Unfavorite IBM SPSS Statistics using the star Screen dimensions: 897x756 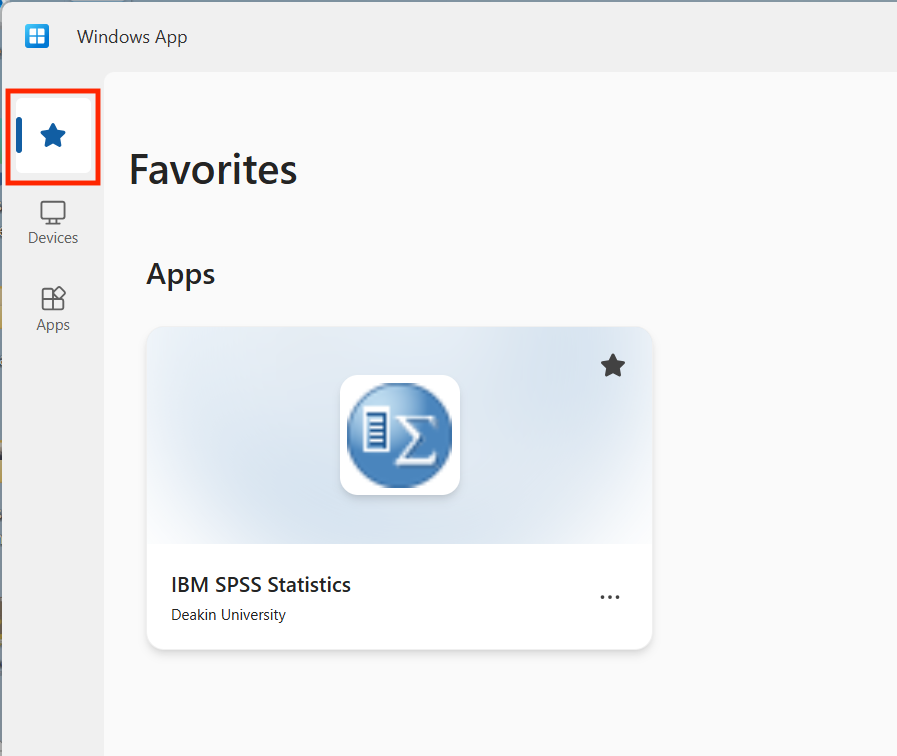click(x=612, y=365)
